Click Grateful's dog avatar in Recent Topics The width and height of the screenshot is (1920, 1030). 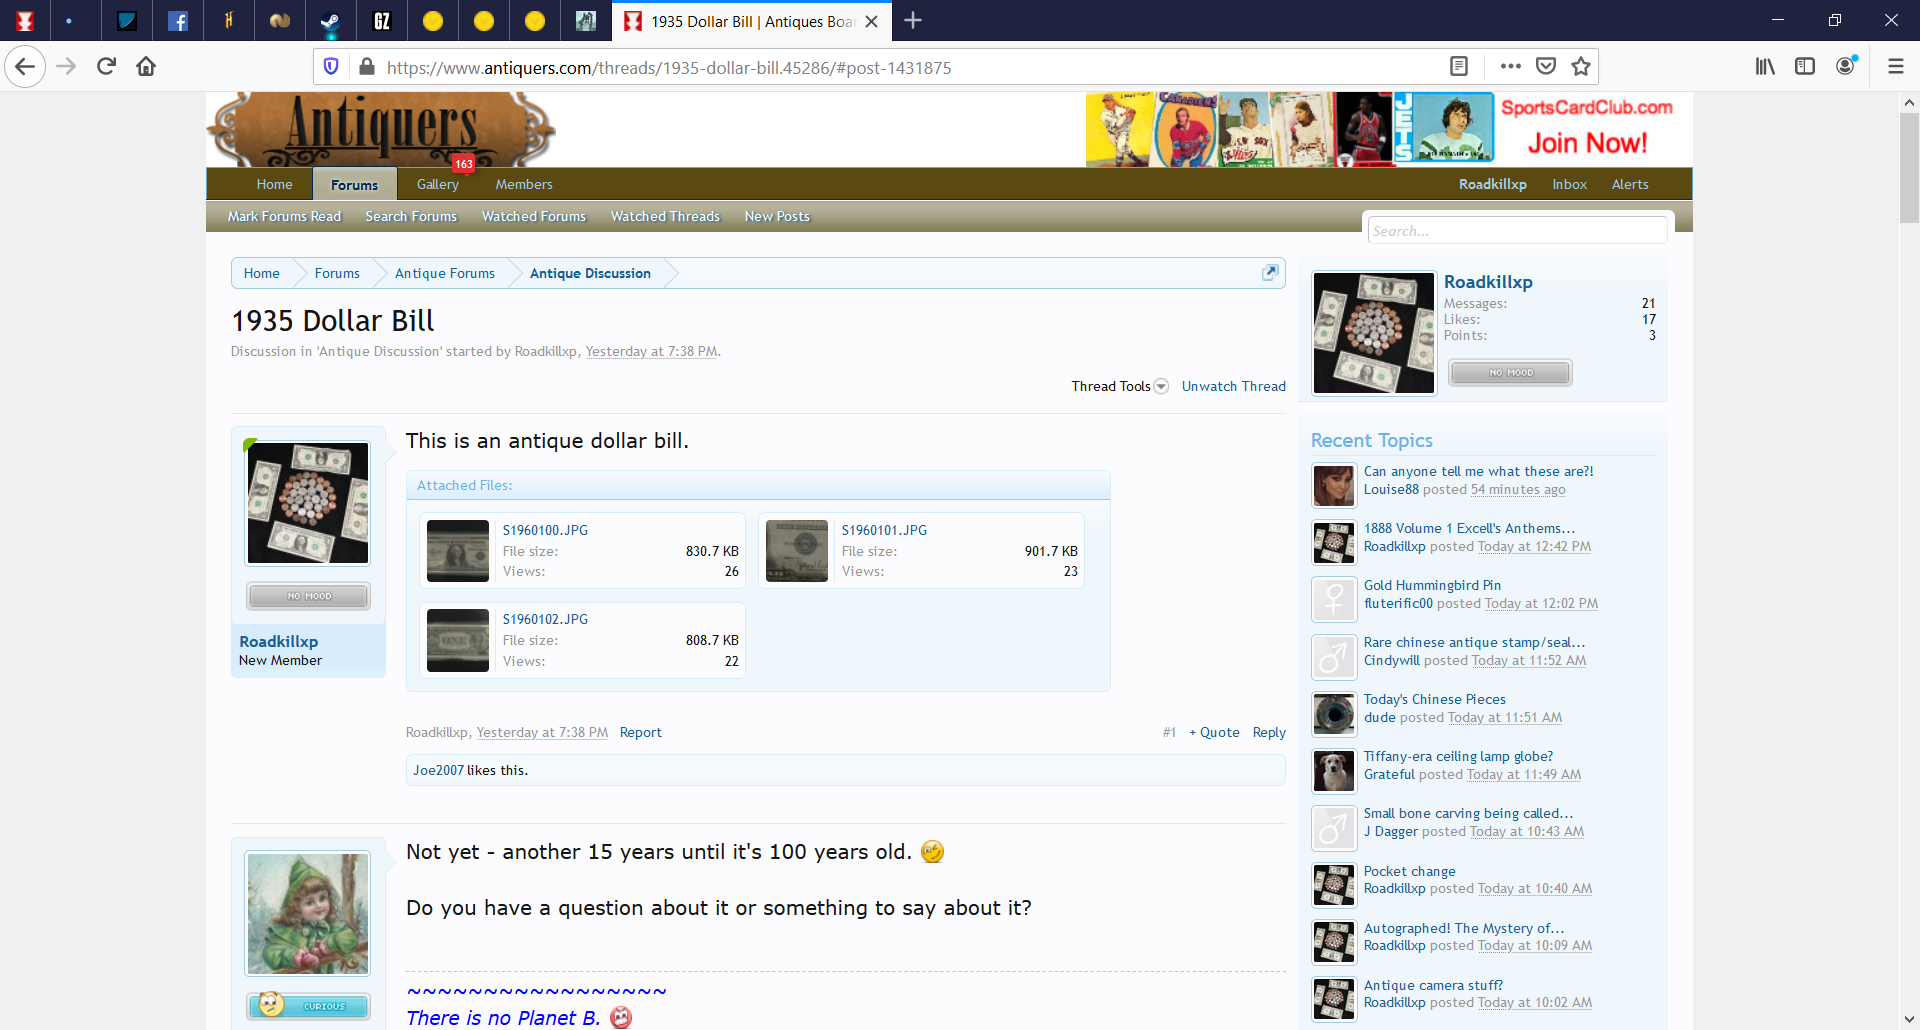1334,771
